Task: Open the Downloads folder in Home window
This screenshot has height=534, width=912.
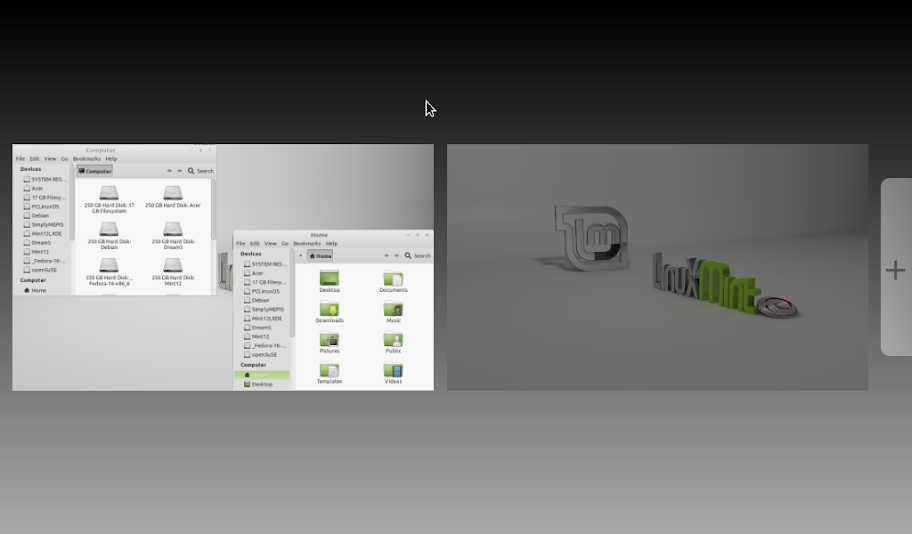Action: click(329, 312)
